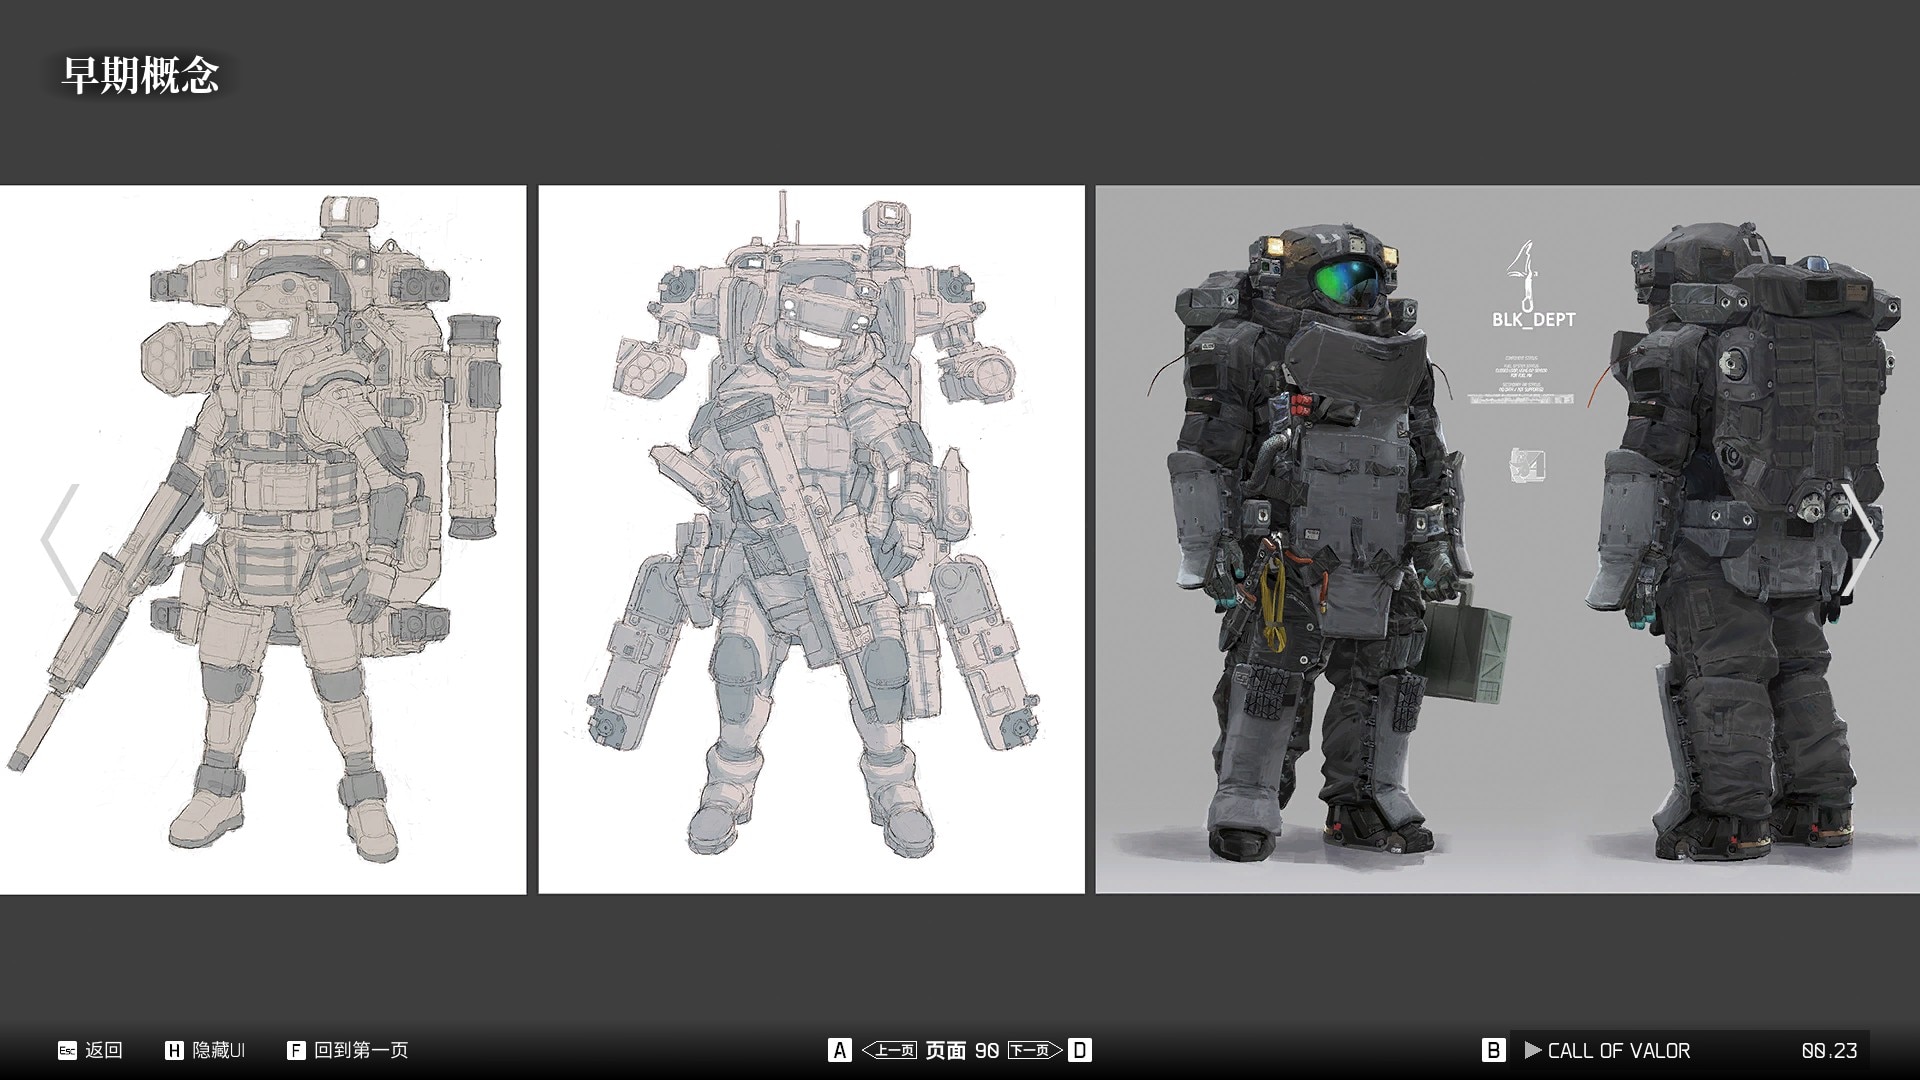Click the 返回 back label

(104, 1050)
